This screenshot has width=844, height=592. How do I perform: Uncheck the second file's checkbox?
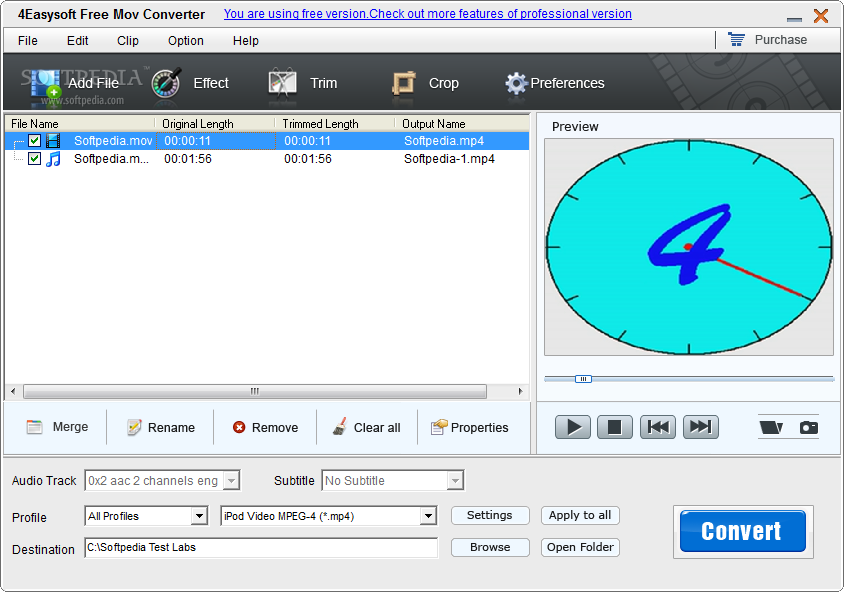tap(34, 159)
